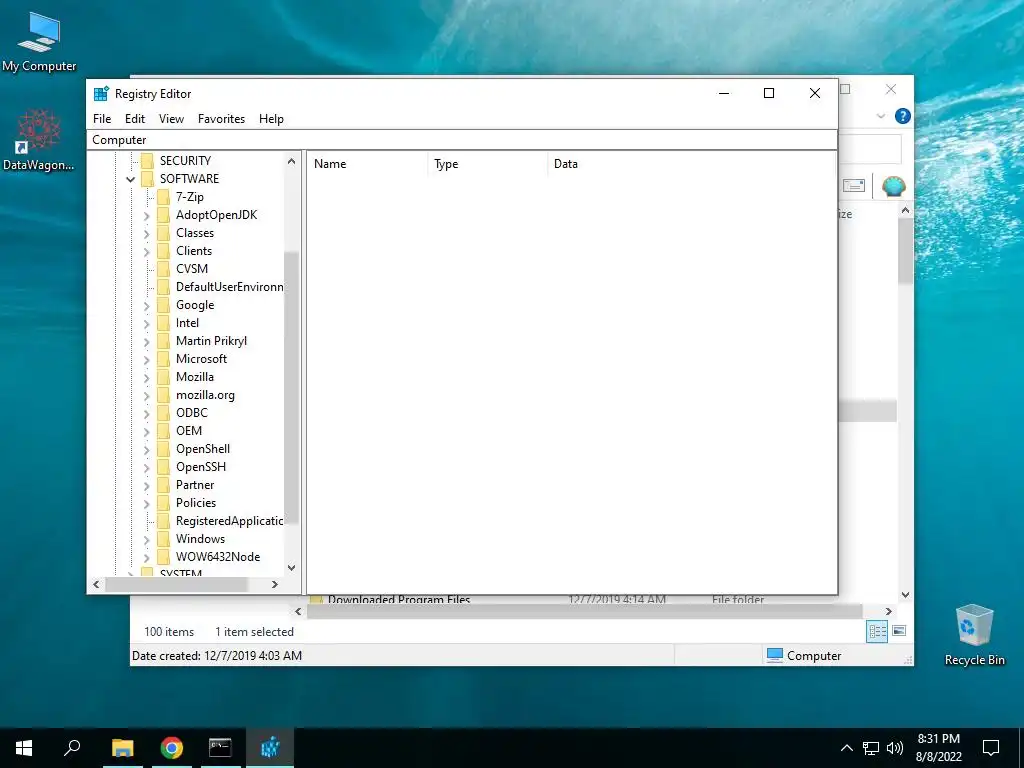This screenshot has width=1024, height=768.
Task: Select the WOW6432Node tree item
Action: (217, 557)
